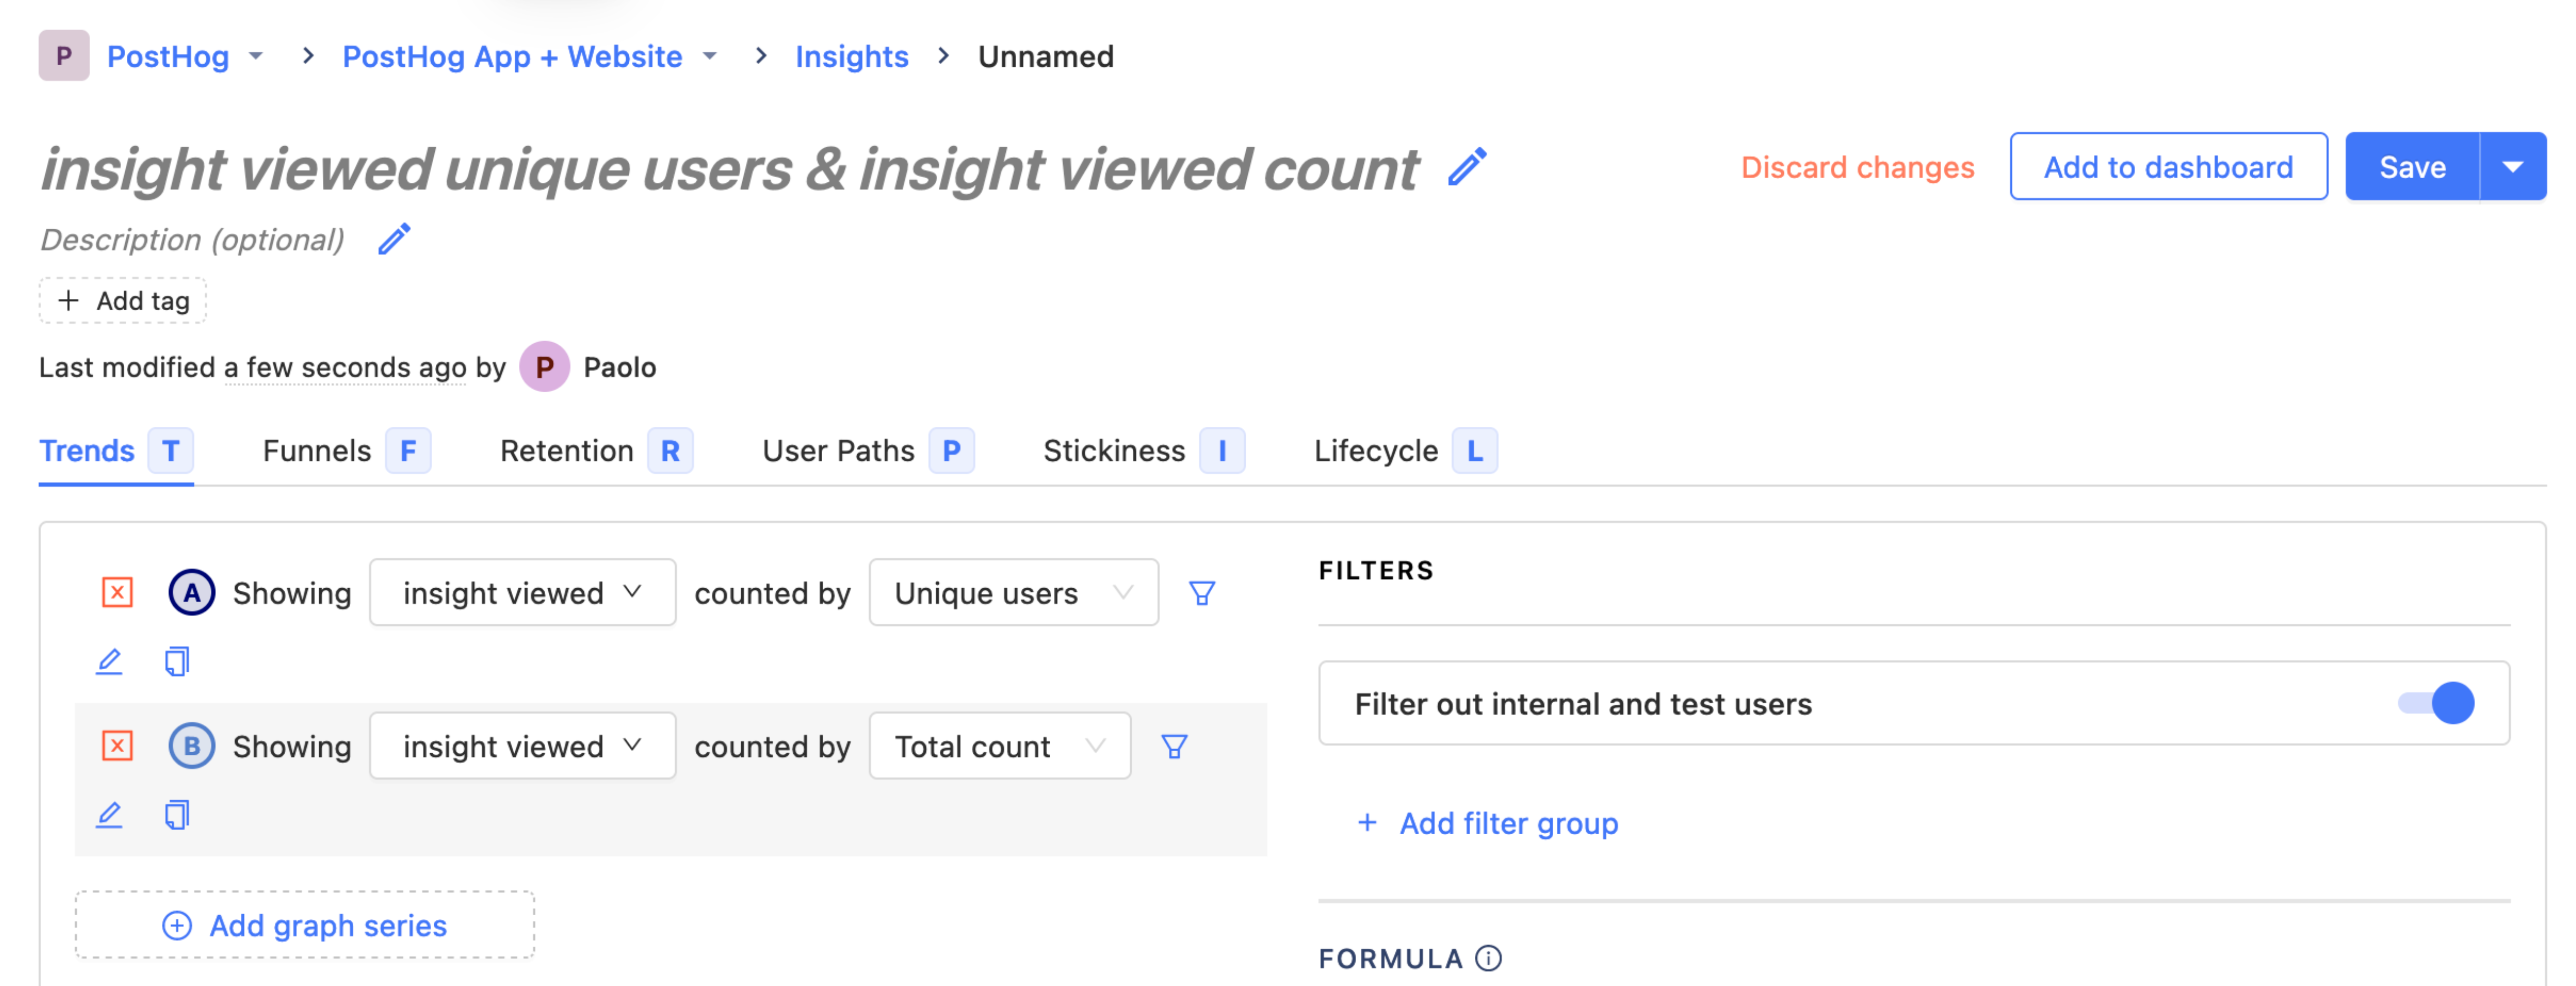The image size is (2576, 986).
Task: Open the insight viewed event dropdown for series A
Action: point(522,592)
